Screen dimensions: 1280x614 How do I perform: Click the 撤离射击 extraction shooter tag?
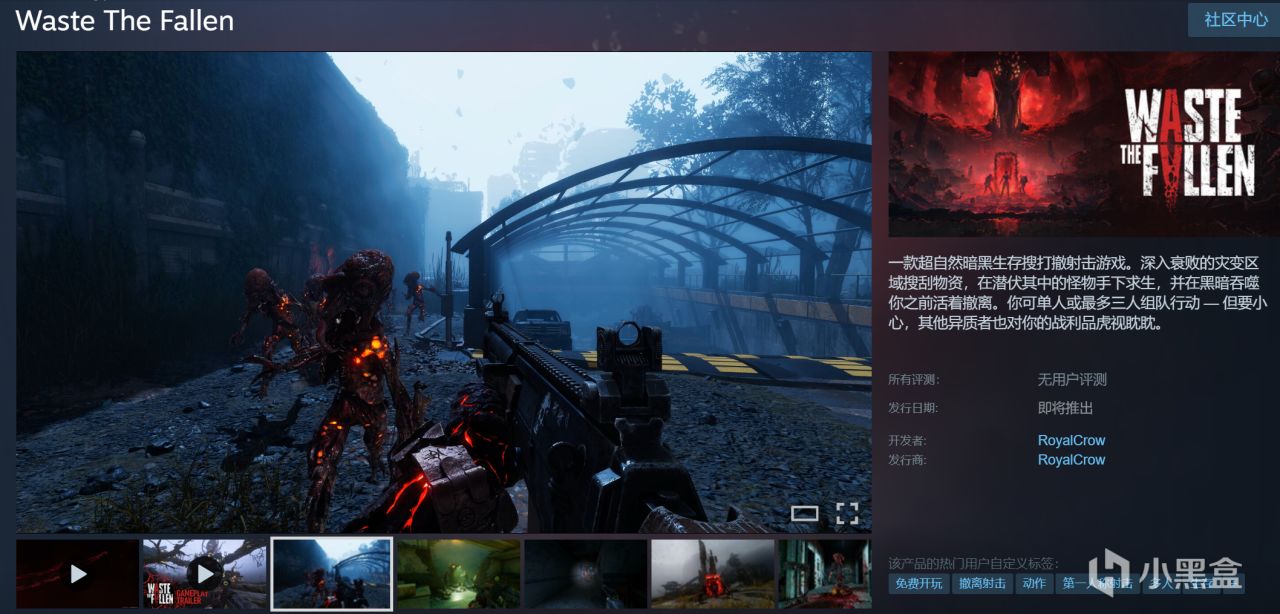pos(984,584)
